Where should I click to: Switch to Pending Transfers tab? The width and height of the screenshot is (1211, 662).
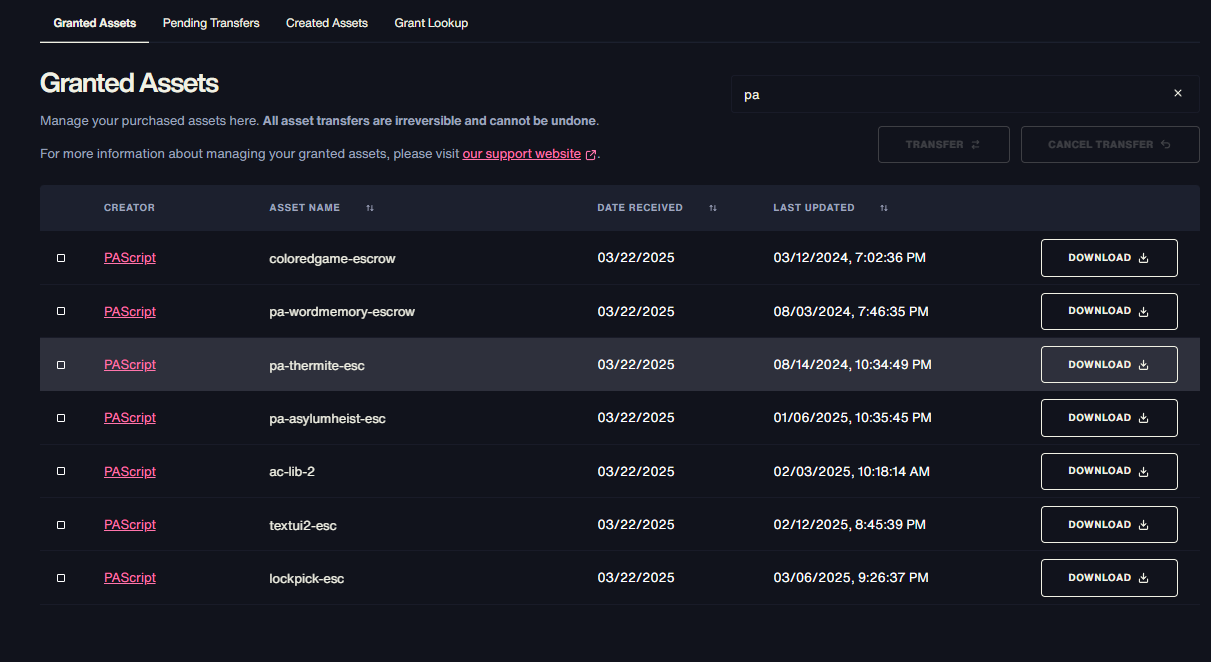tap(211, 23)
